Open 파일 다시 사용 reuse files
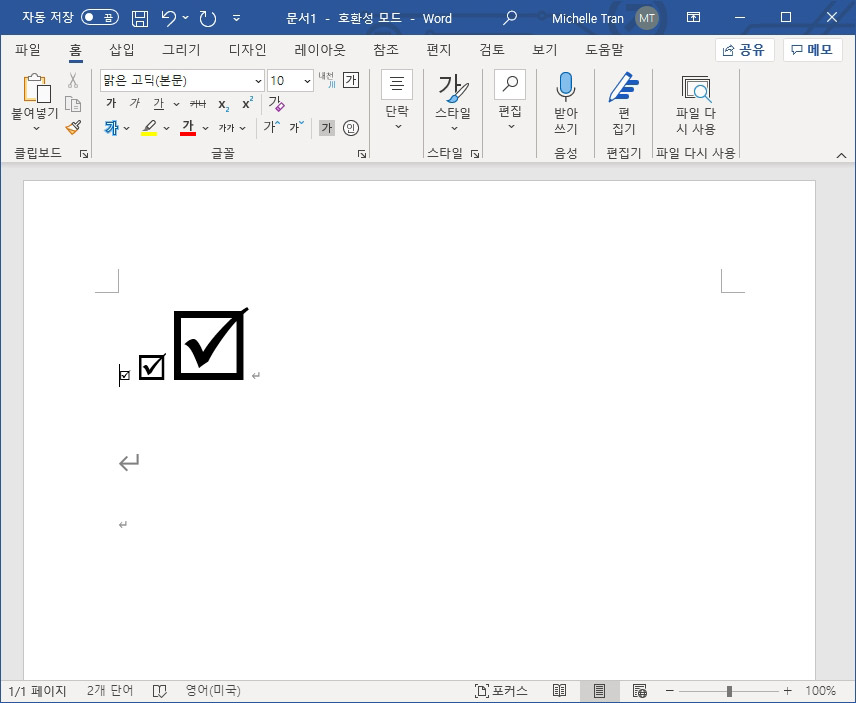The height and width of the screenshot is (703, 856). (696, 103)
